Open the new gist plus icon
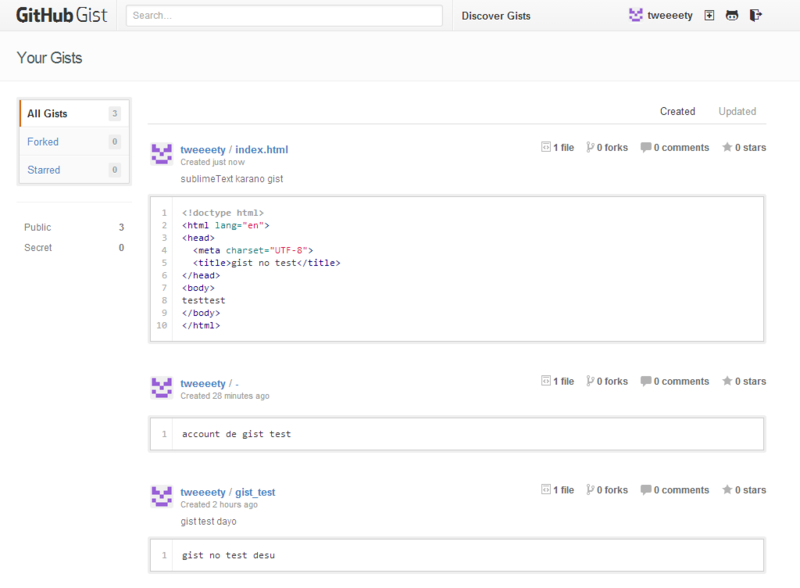The height and width of the screenshot is (588, 800). [709, 15]
